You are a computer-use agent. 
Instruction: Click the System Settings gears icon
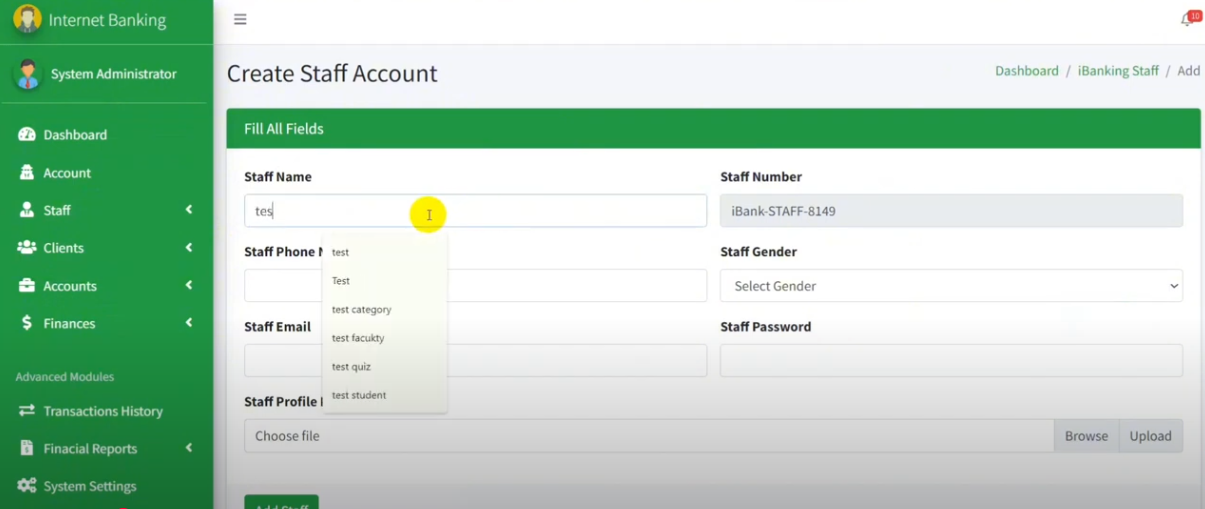[27, 486]
